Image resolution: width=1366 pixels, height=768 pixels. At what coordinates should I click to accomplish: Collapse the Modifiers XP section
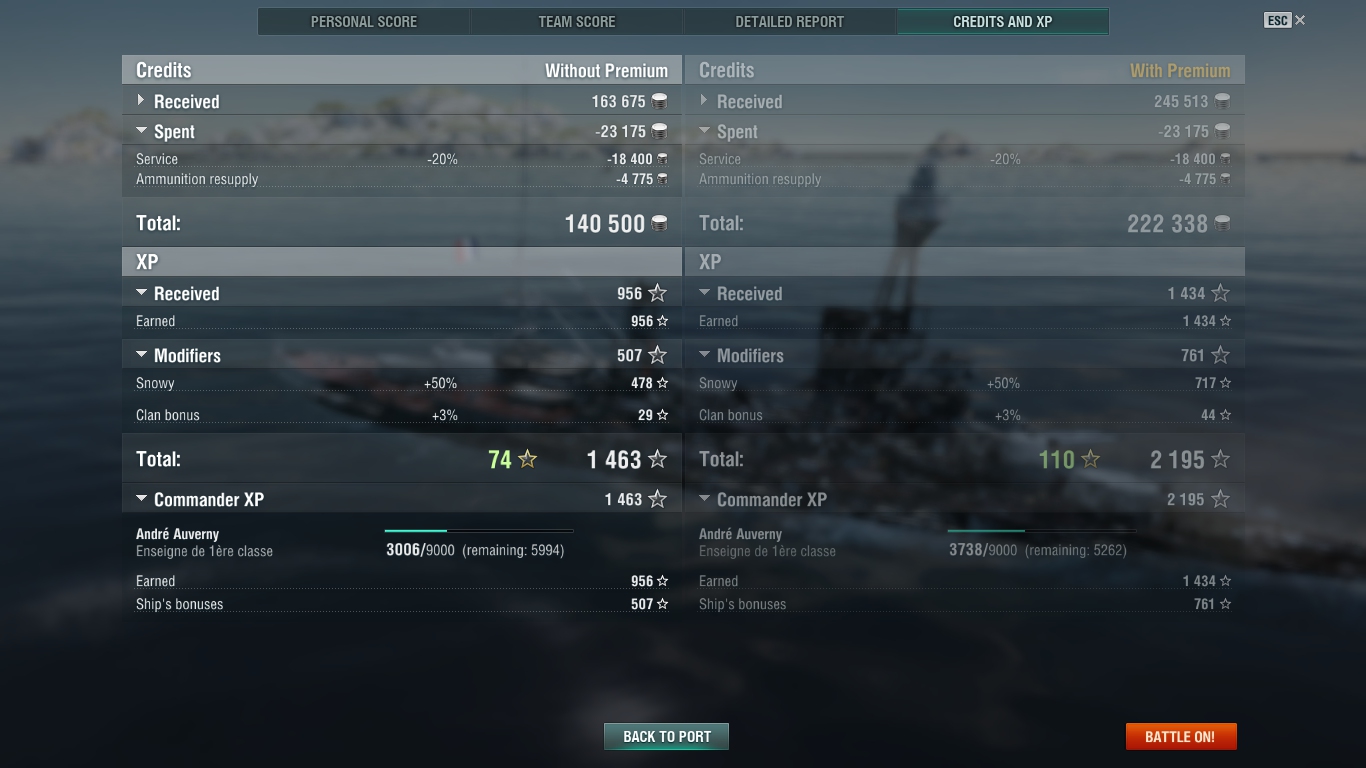tap(141, 355)
